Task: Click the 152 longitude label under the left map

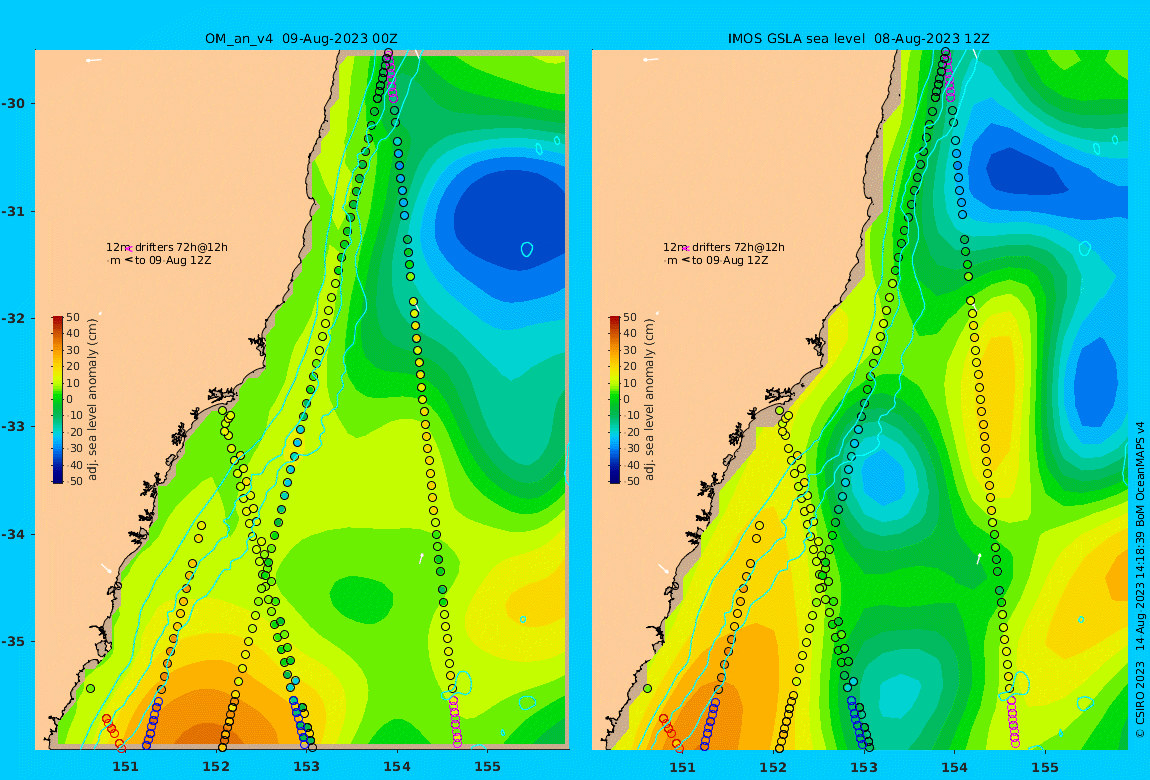Action: click(x=216, y=767)
